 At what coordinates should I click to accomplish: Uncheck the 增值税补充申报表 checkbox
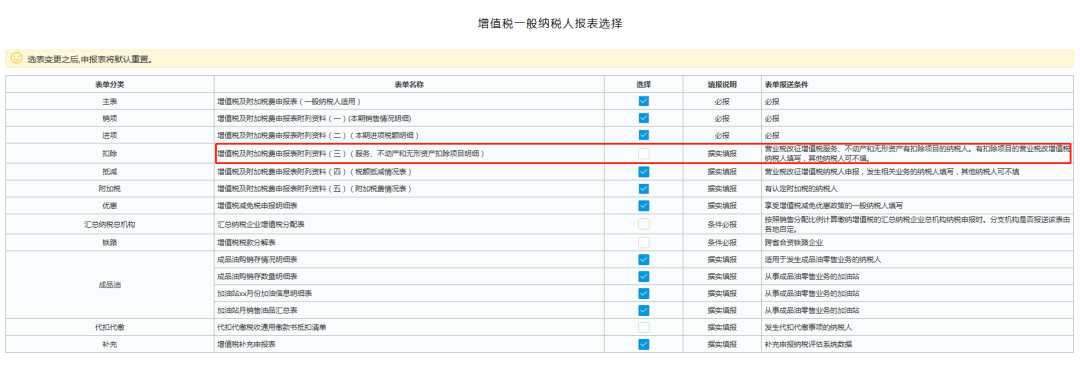click(x=643, y=344)
